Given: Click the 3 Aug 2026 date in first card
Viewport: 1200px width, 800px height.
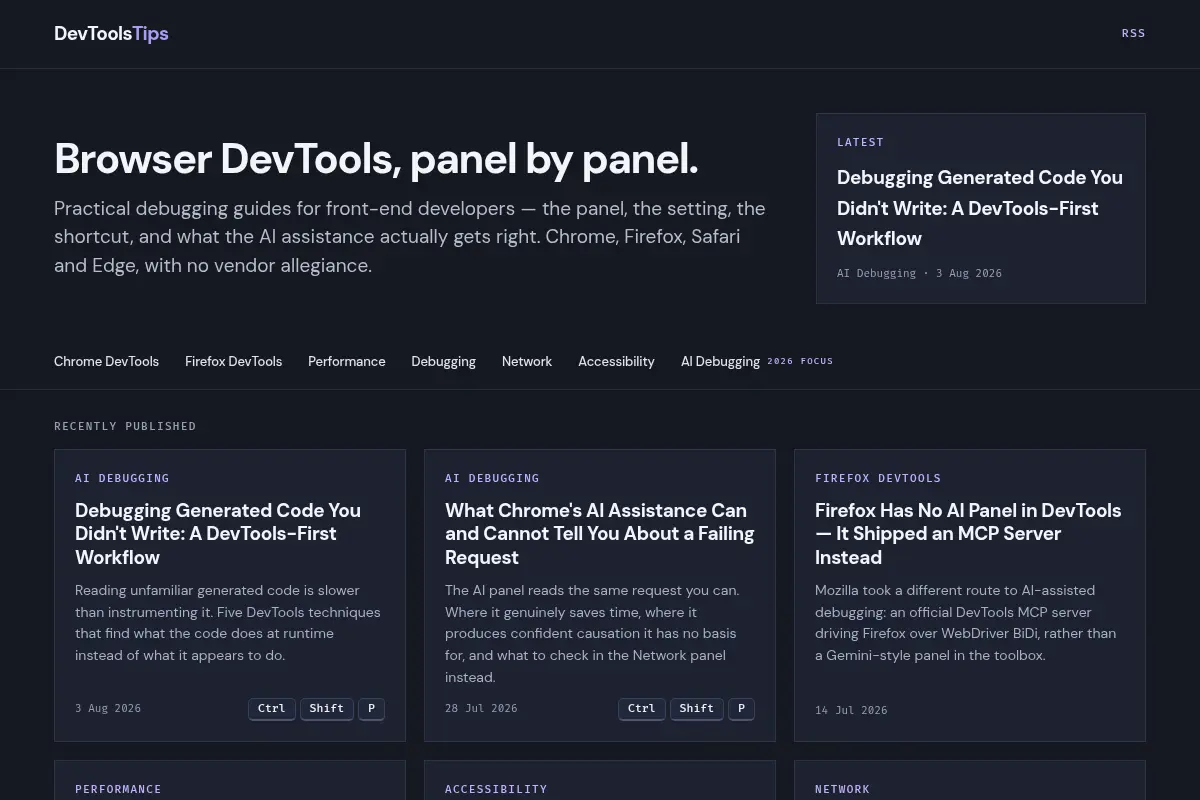Looking at the screenshot, I should pyautogui.click(x=108, y=708).
